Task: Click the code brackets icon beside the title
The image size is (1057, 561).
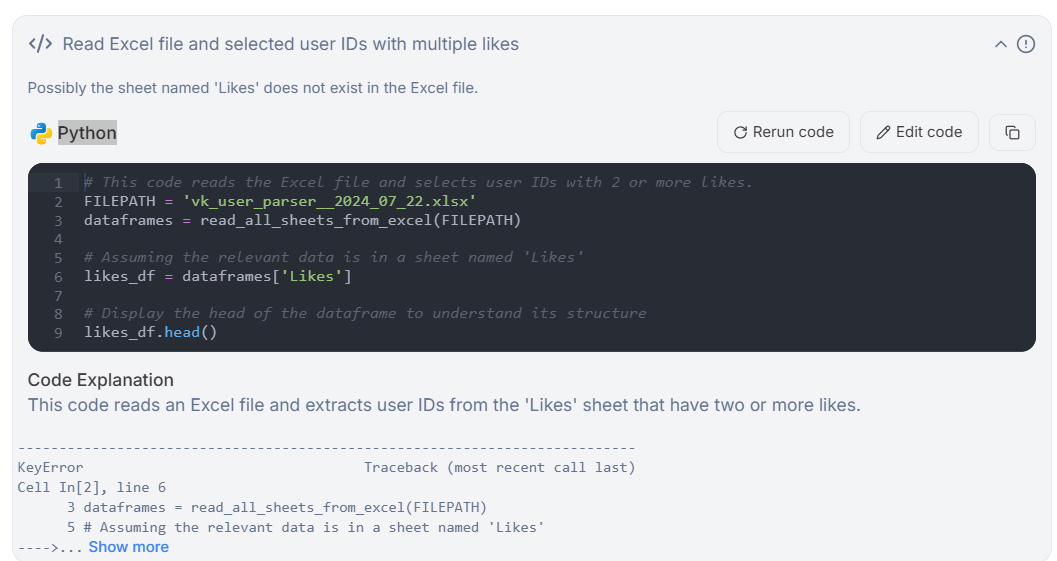Action: click(x=40, y=44)
